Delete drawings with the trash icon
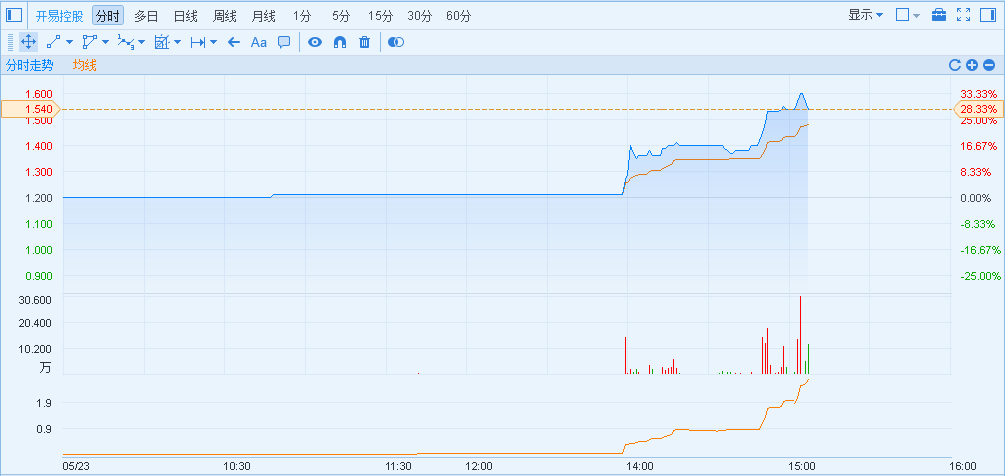The image size is (1005, 476). point(364,42)
